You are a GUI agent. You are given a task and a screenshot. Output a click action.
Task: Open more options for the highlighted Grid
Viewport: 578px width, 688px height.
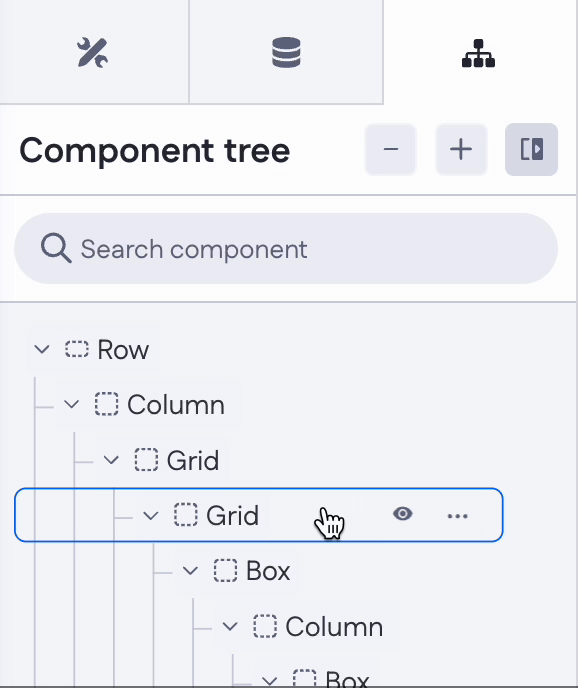point(457,516)
